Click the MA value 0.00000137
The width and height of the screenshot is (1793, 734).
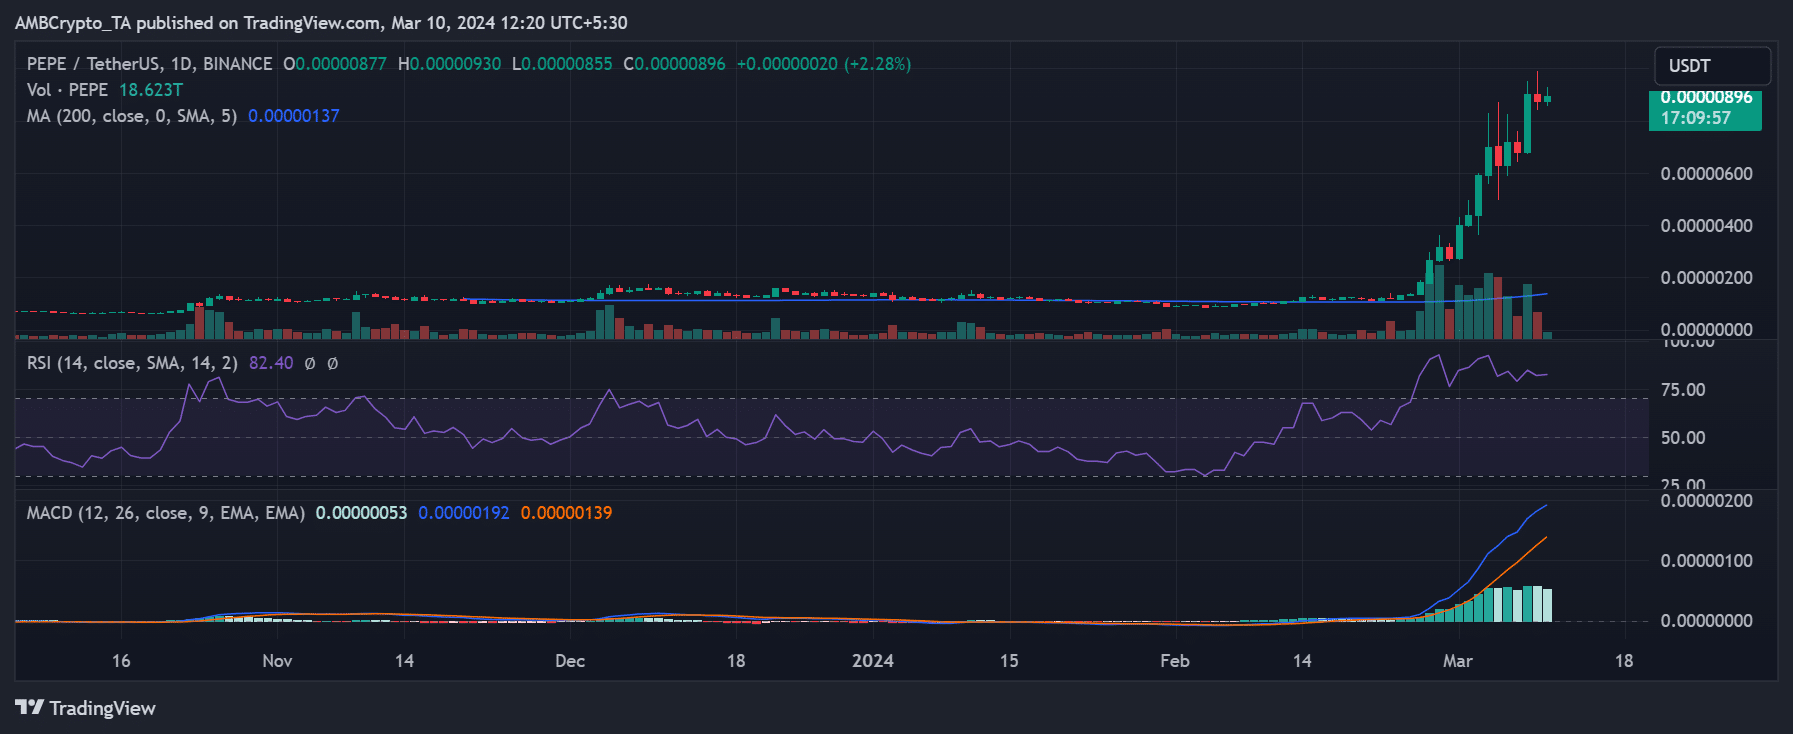pos(294,116)
